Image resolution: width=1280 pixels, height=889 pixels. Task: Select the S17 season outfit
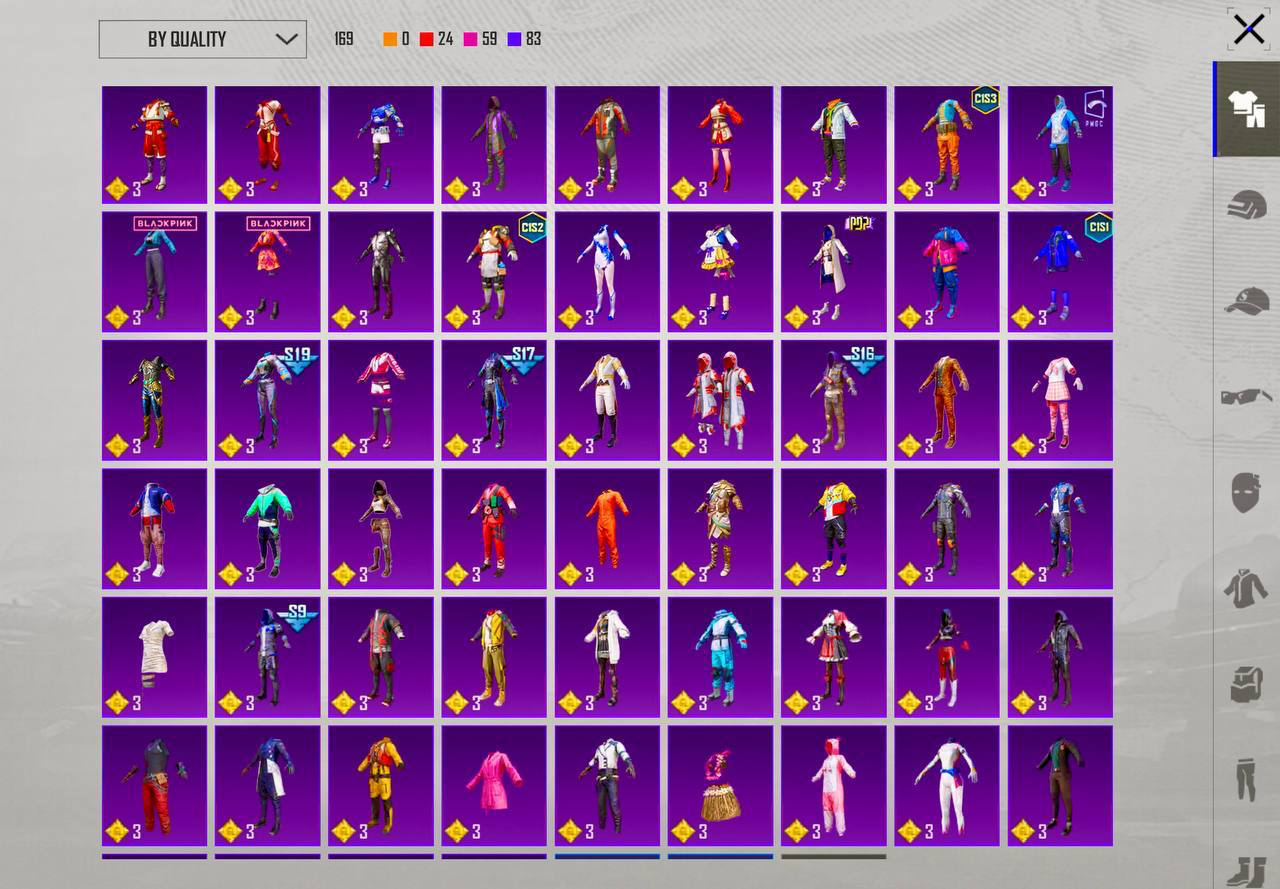click(x=494, y=400)
